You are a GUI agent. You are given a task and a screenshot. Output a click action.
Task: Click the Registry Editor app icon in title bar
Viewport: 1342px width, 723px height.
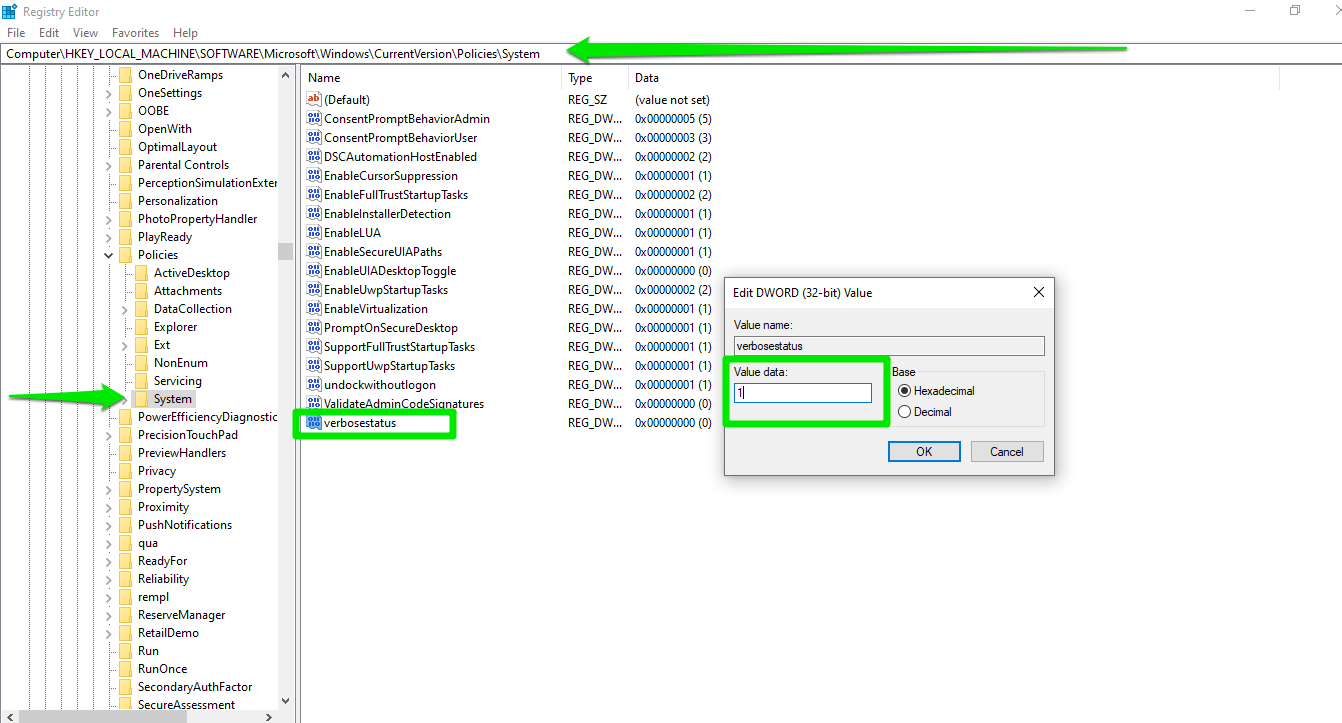(10, 11)
